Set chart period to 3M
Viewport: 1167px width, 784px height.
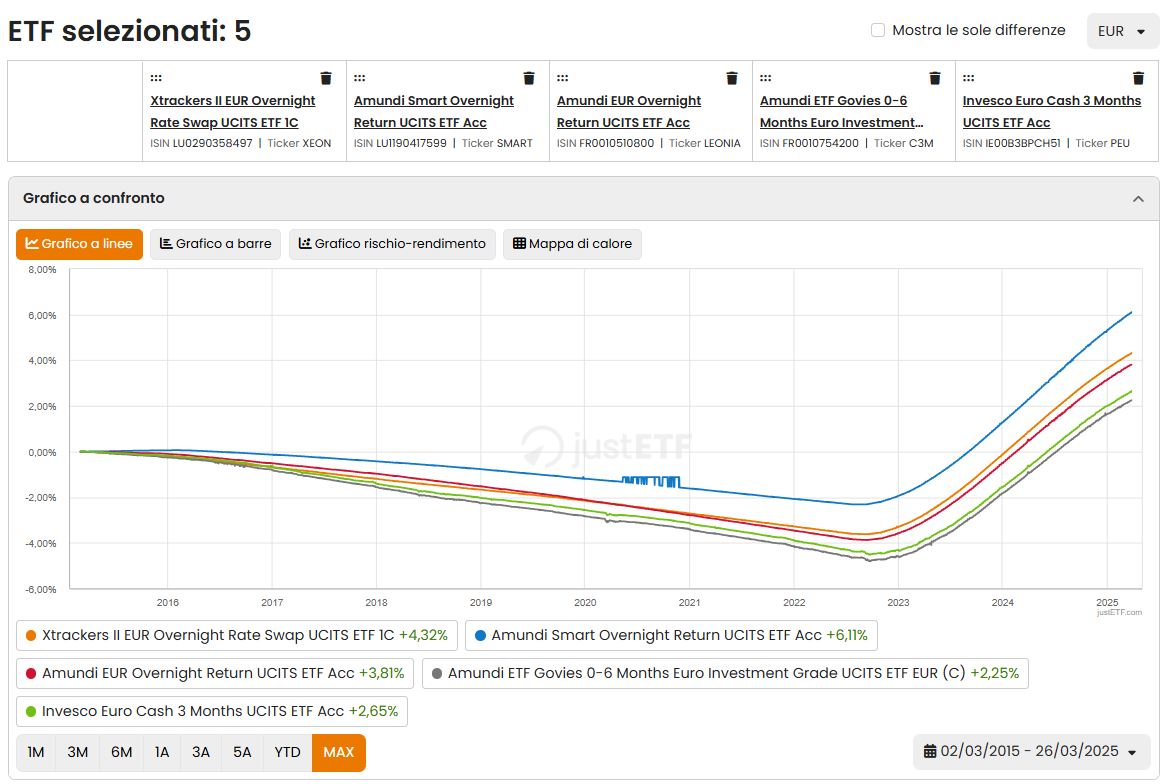click(77, 753)
